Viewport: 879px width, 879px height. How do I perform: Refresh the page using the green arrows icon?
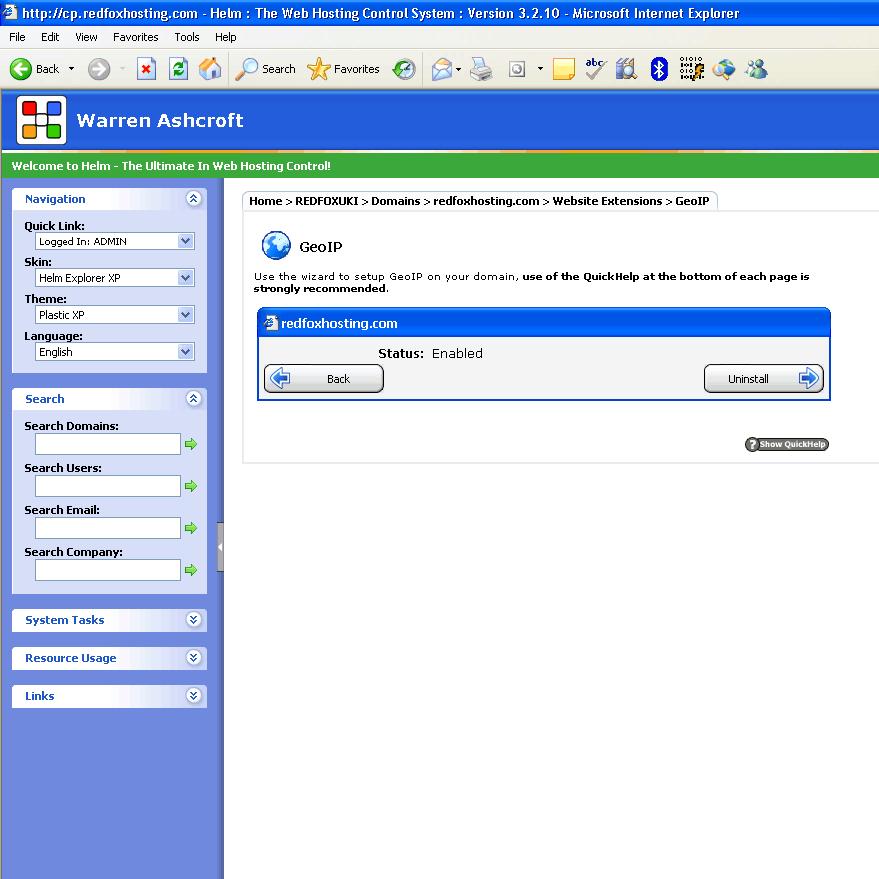(178, 69)
